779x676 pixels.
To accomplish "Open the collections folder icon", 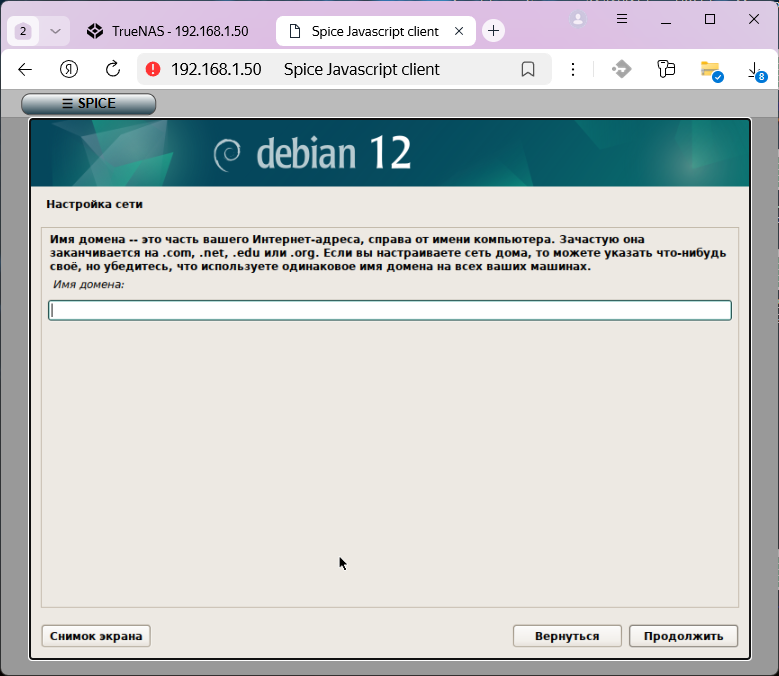I will click(x=711, y=70).
